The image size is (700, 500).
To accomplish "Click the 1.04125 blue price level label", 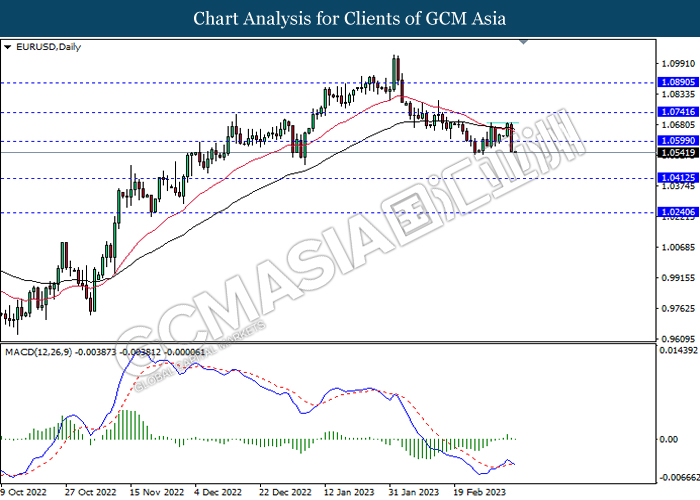I will 678,178.
